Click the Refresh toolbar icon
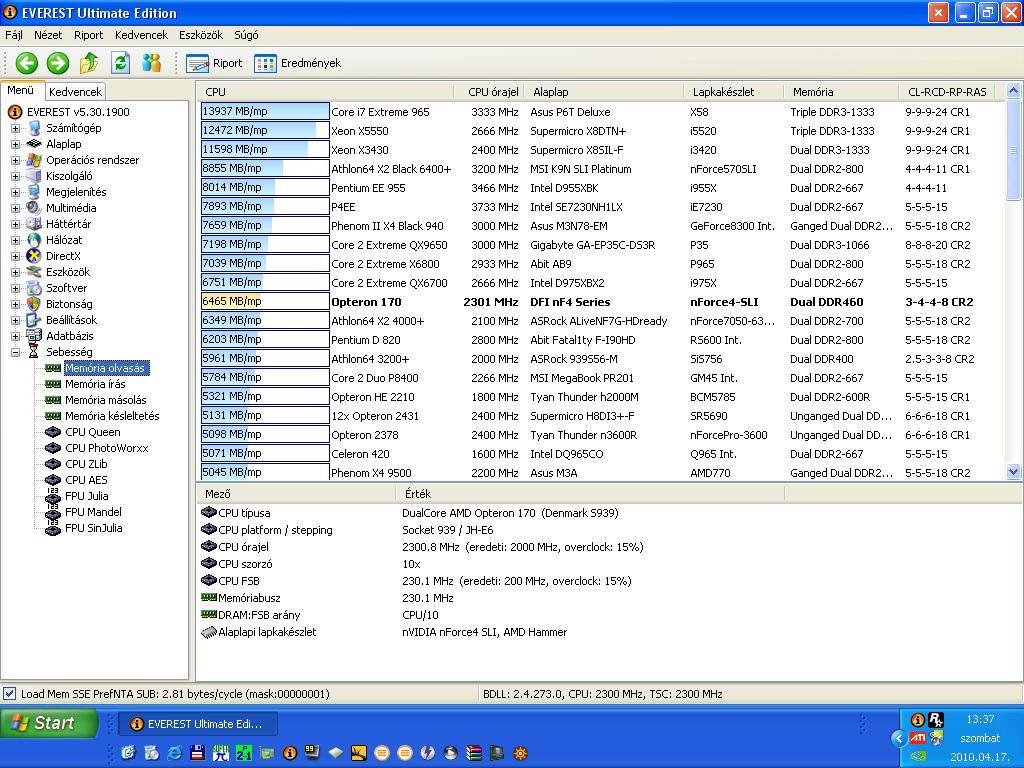The image size is (1024, 768). click(x=120, y=63)
